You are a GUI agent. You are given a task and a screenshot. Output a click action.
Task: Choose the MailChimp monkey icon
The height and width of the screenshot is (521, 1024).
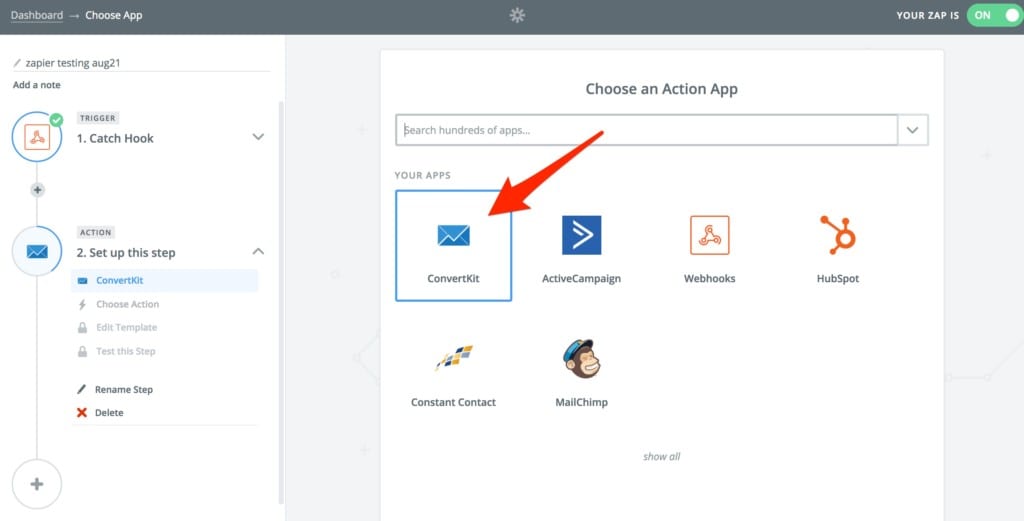[x=581, y=358]
